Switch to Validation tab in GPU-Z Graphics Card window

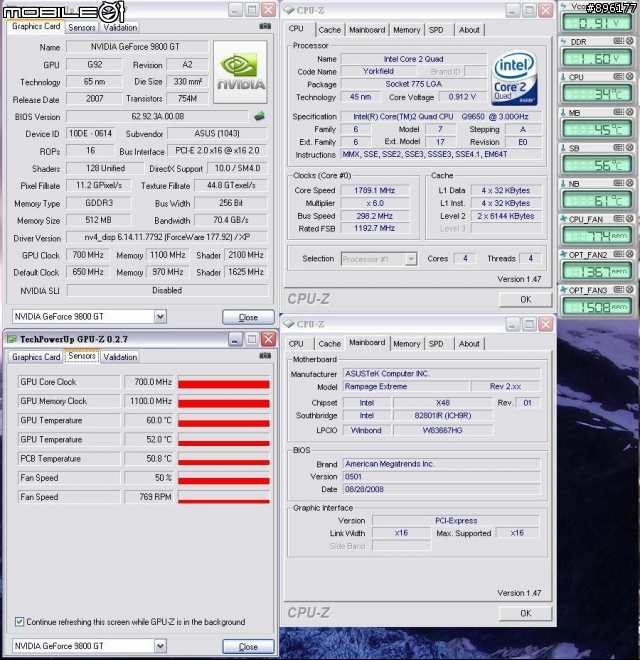(120, 27)
